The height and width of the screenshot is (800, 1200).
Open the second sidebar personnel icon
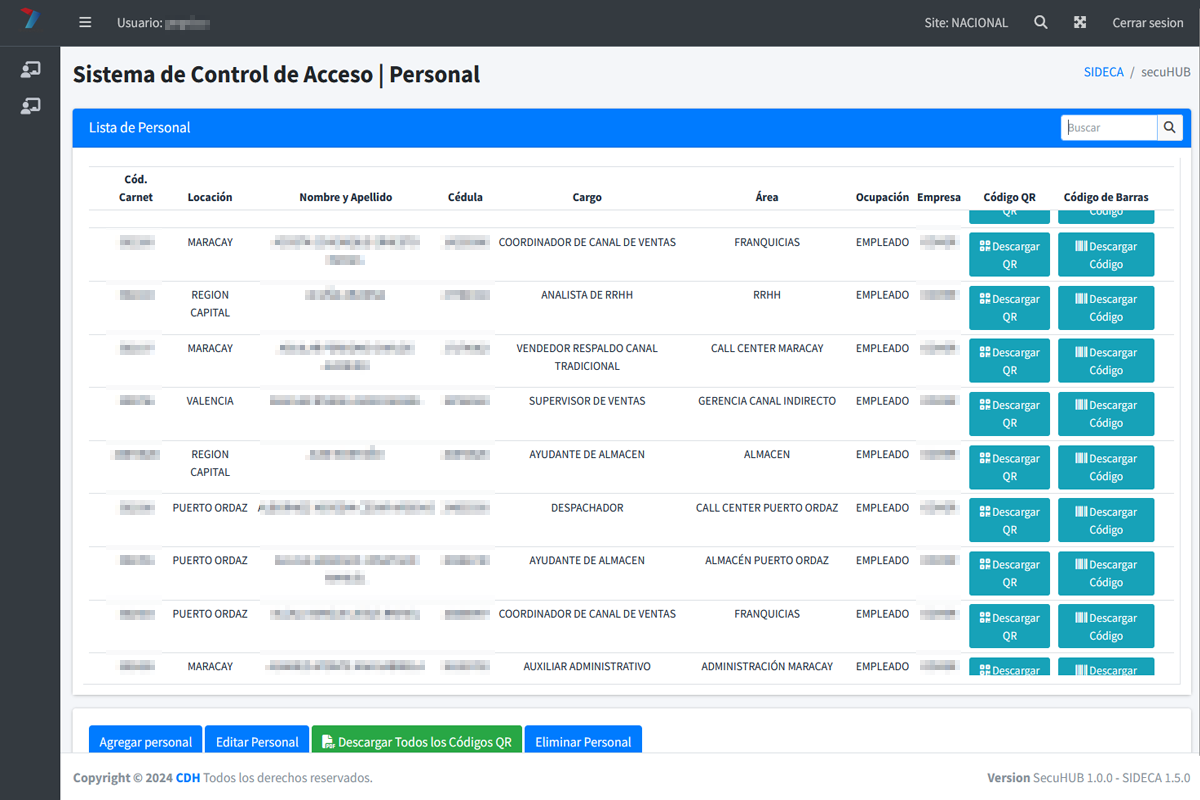coord(30,105)
